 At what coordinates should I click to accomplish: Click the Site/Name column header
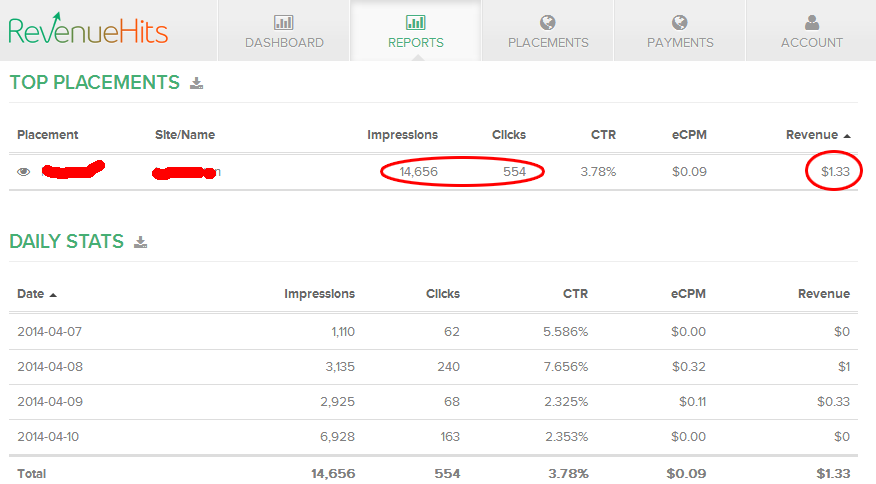tap(185, 135)
